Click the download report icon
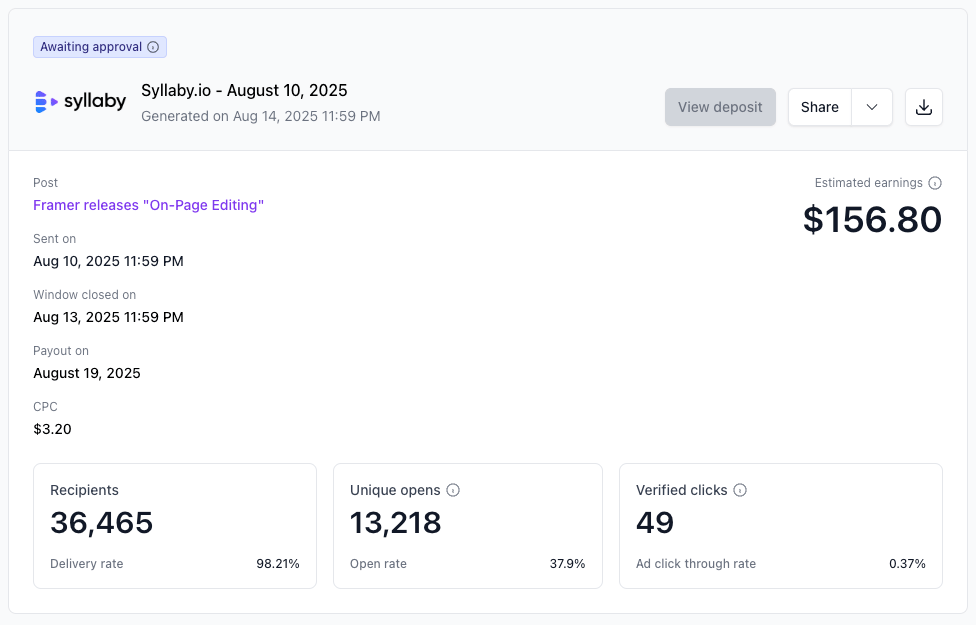 point(924,107)
